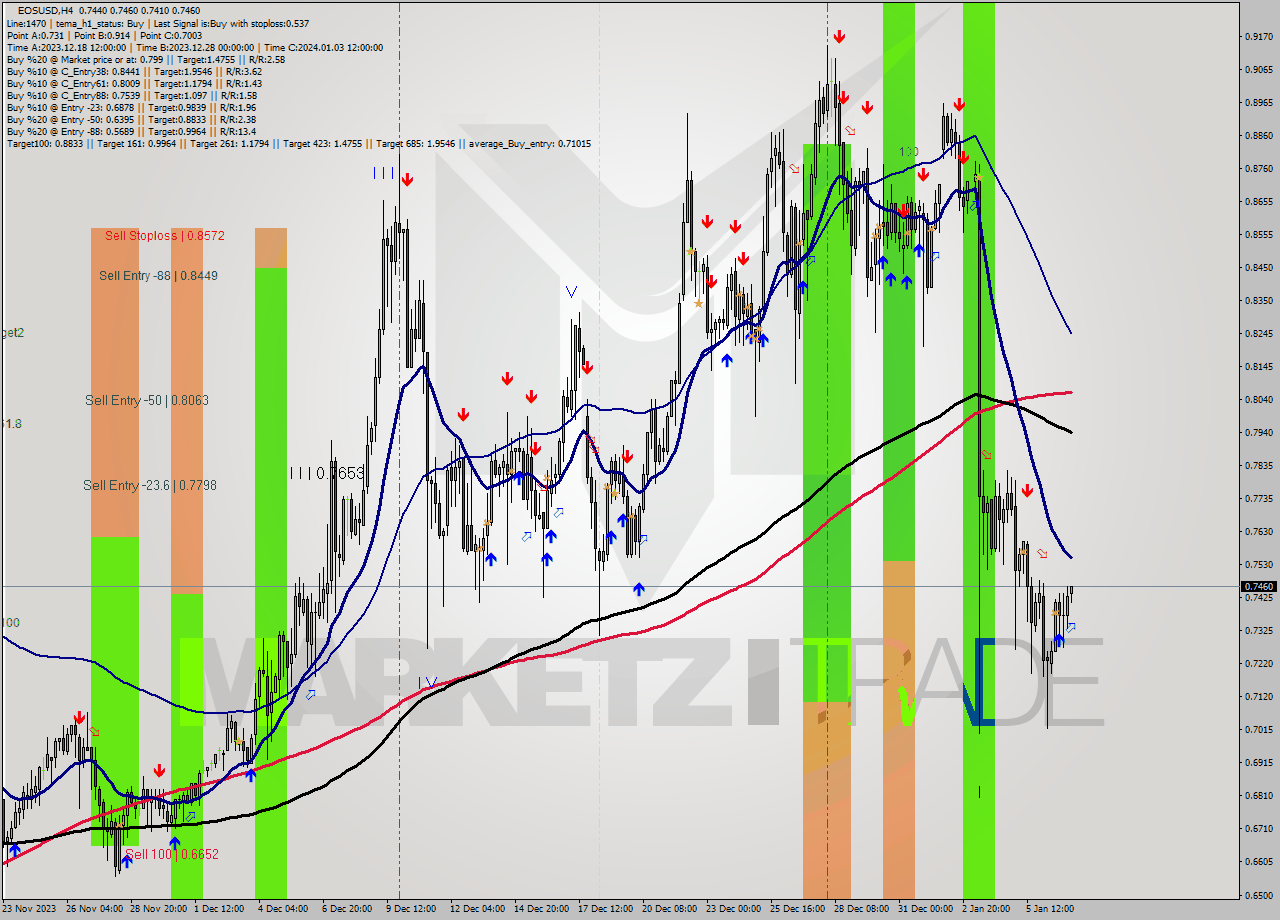Click the 0.9170 price axis value

[x=1258, y=37]
